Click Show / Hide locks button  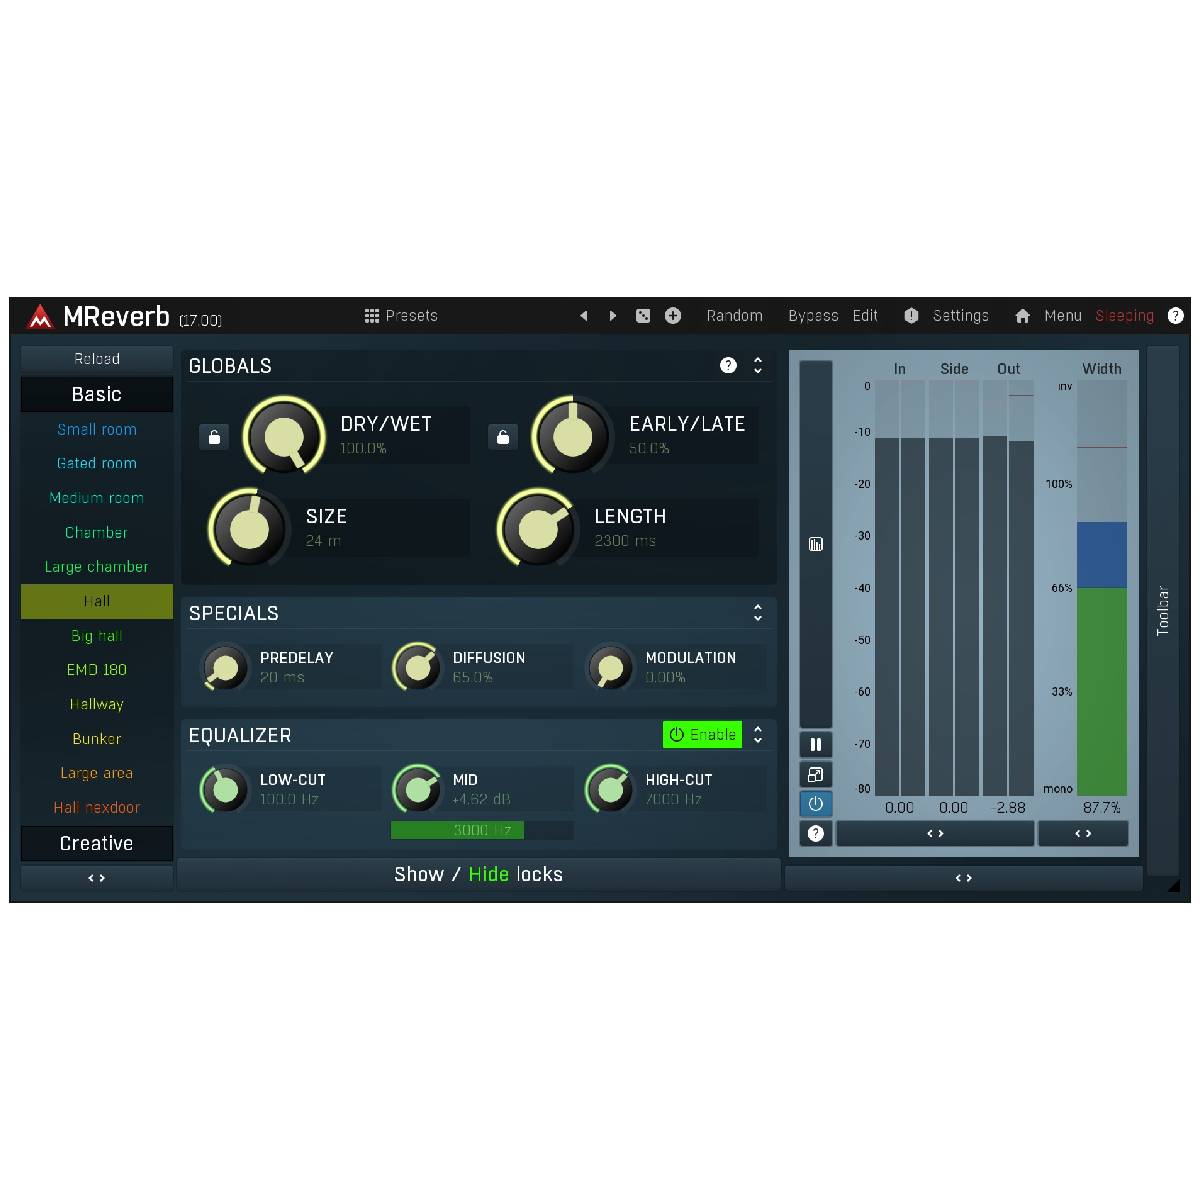click(479, 874)
